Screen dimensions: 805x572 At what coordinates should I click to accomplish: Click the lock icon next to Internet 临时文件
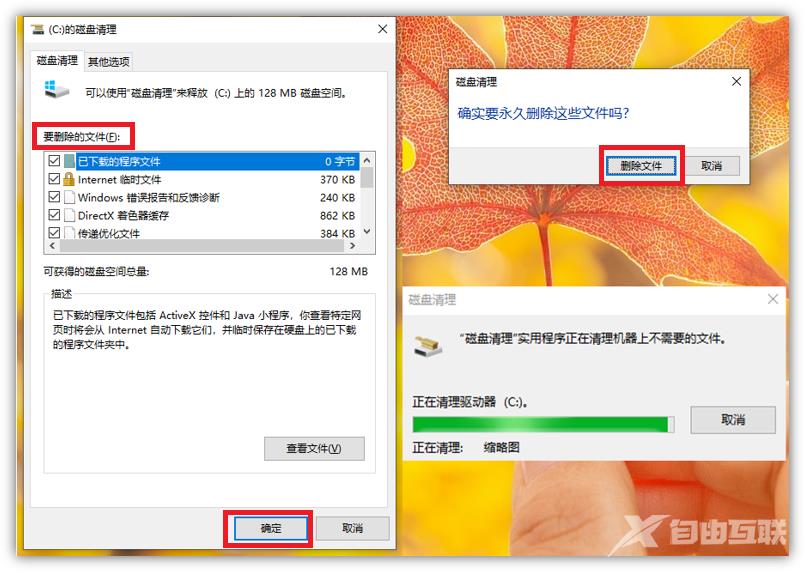pyautogui.click(x=69, y=179)
